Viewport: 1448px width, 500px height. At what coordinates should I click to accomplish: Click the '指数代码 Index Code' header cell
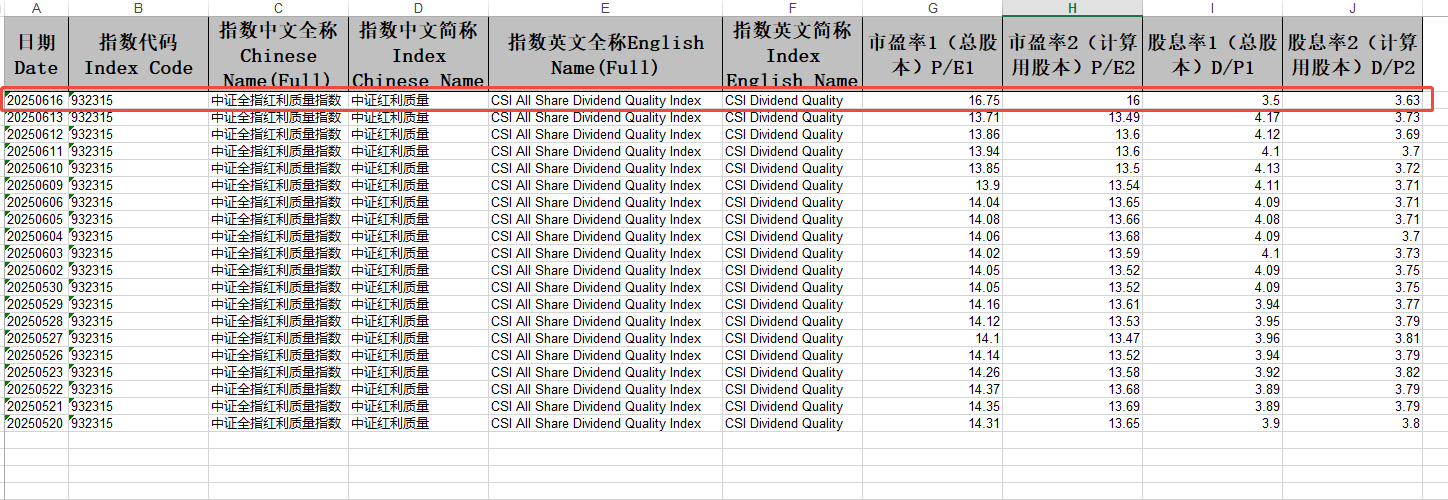(x=138, y=52)
